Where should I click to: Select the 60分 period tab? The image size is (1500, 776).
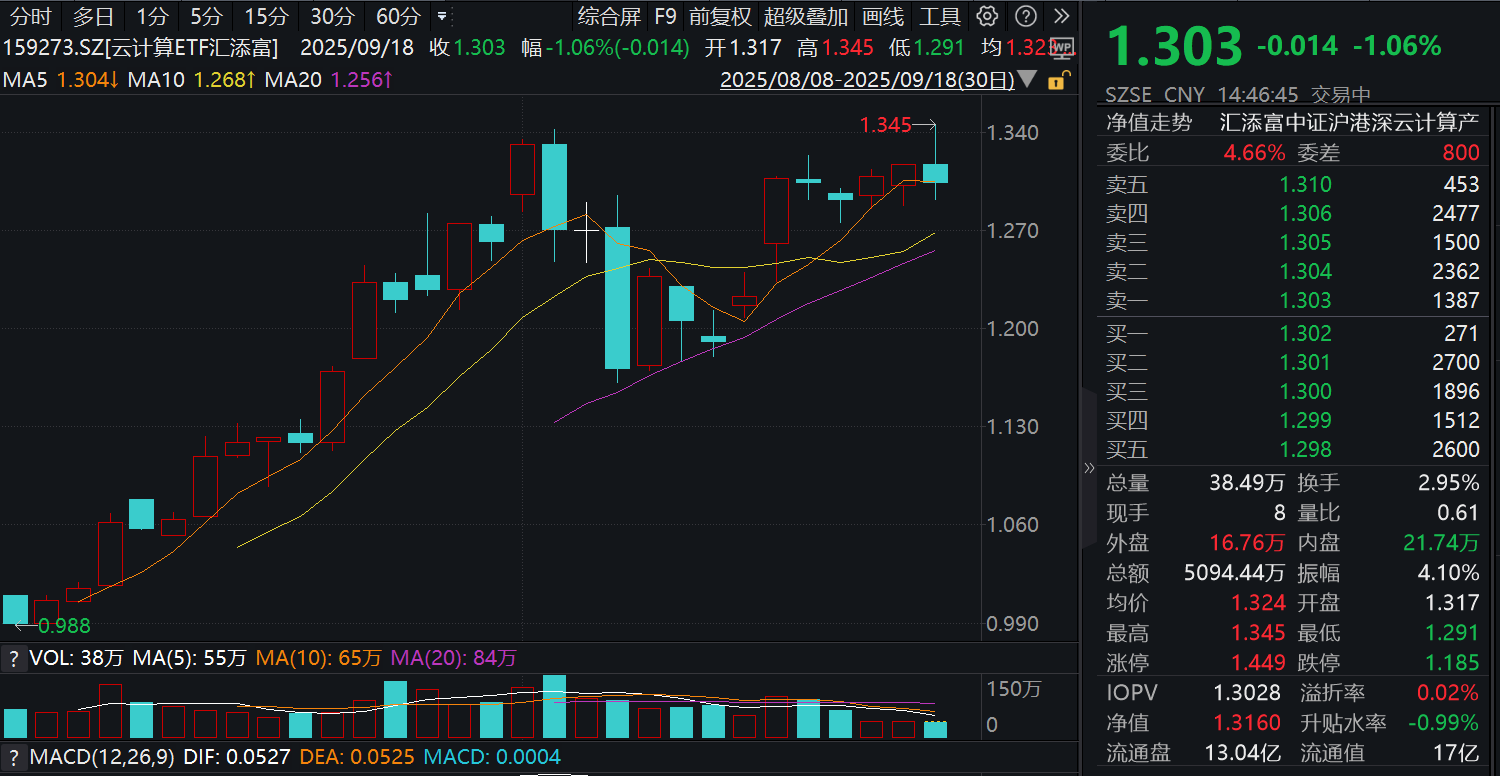pyautogui.click(x=398, y=16)
